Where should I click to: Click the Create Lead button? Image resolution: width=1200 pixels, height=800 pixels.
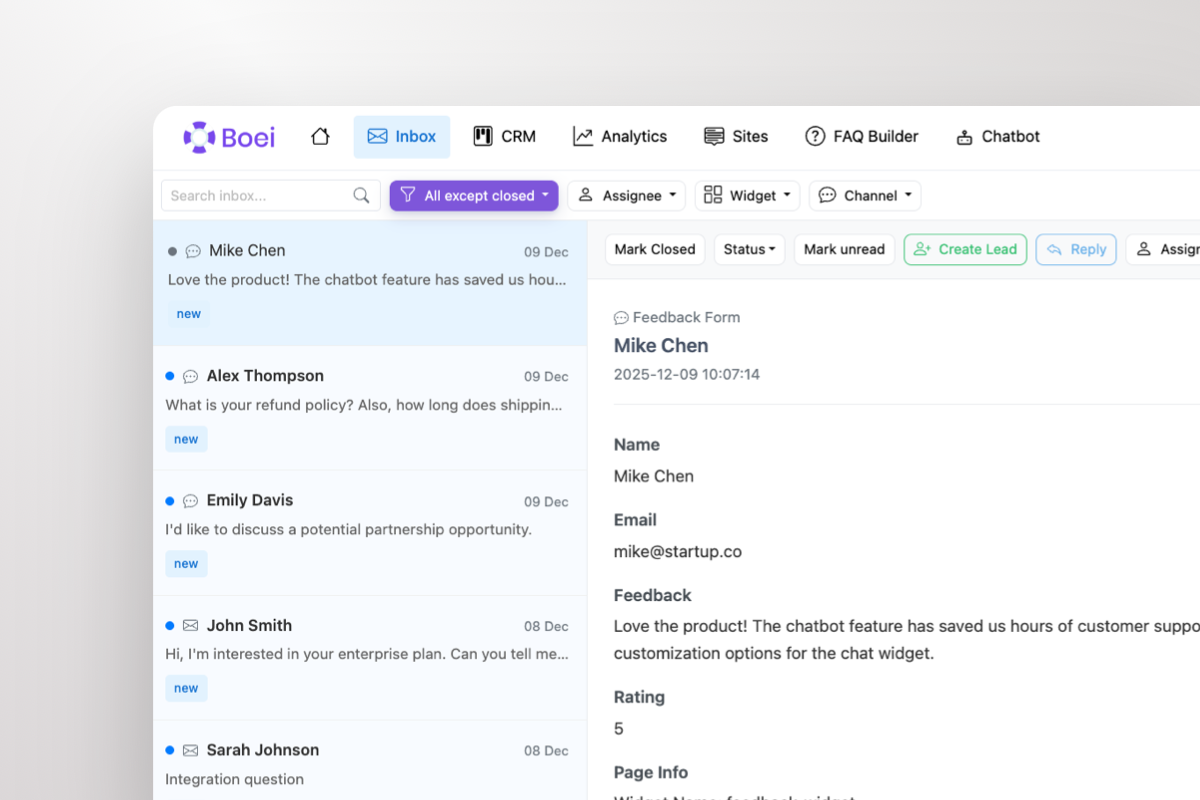964,249
